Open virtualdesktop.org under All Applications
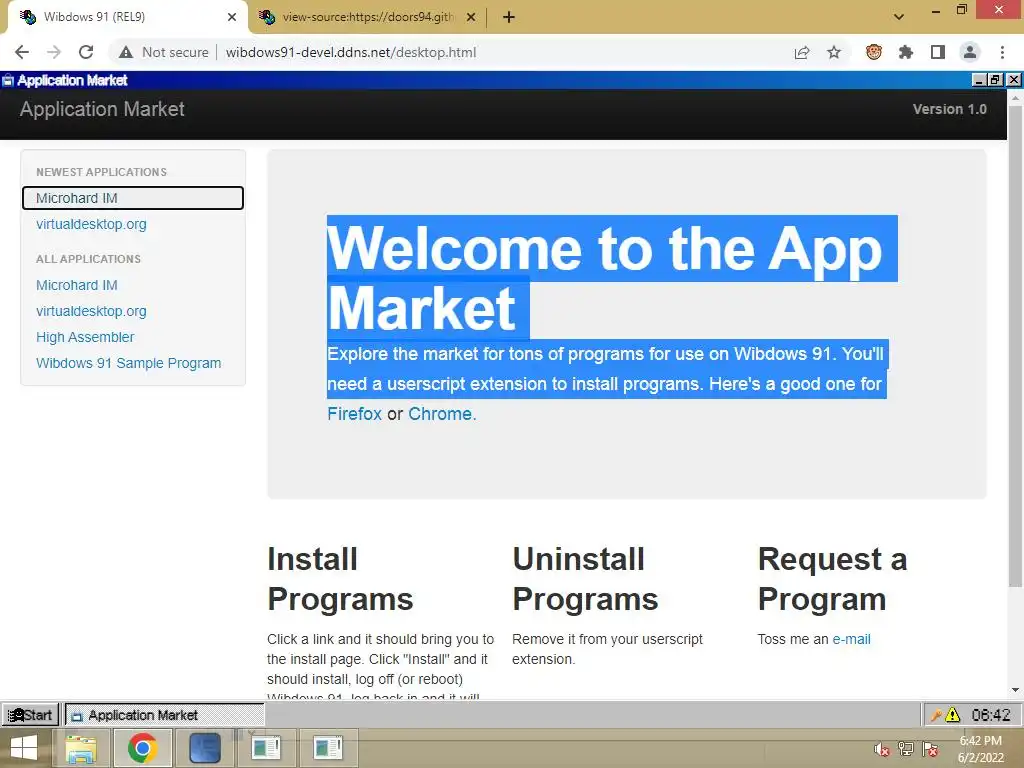The height and width of the screenshot is (768, 1024). (91, 312)
